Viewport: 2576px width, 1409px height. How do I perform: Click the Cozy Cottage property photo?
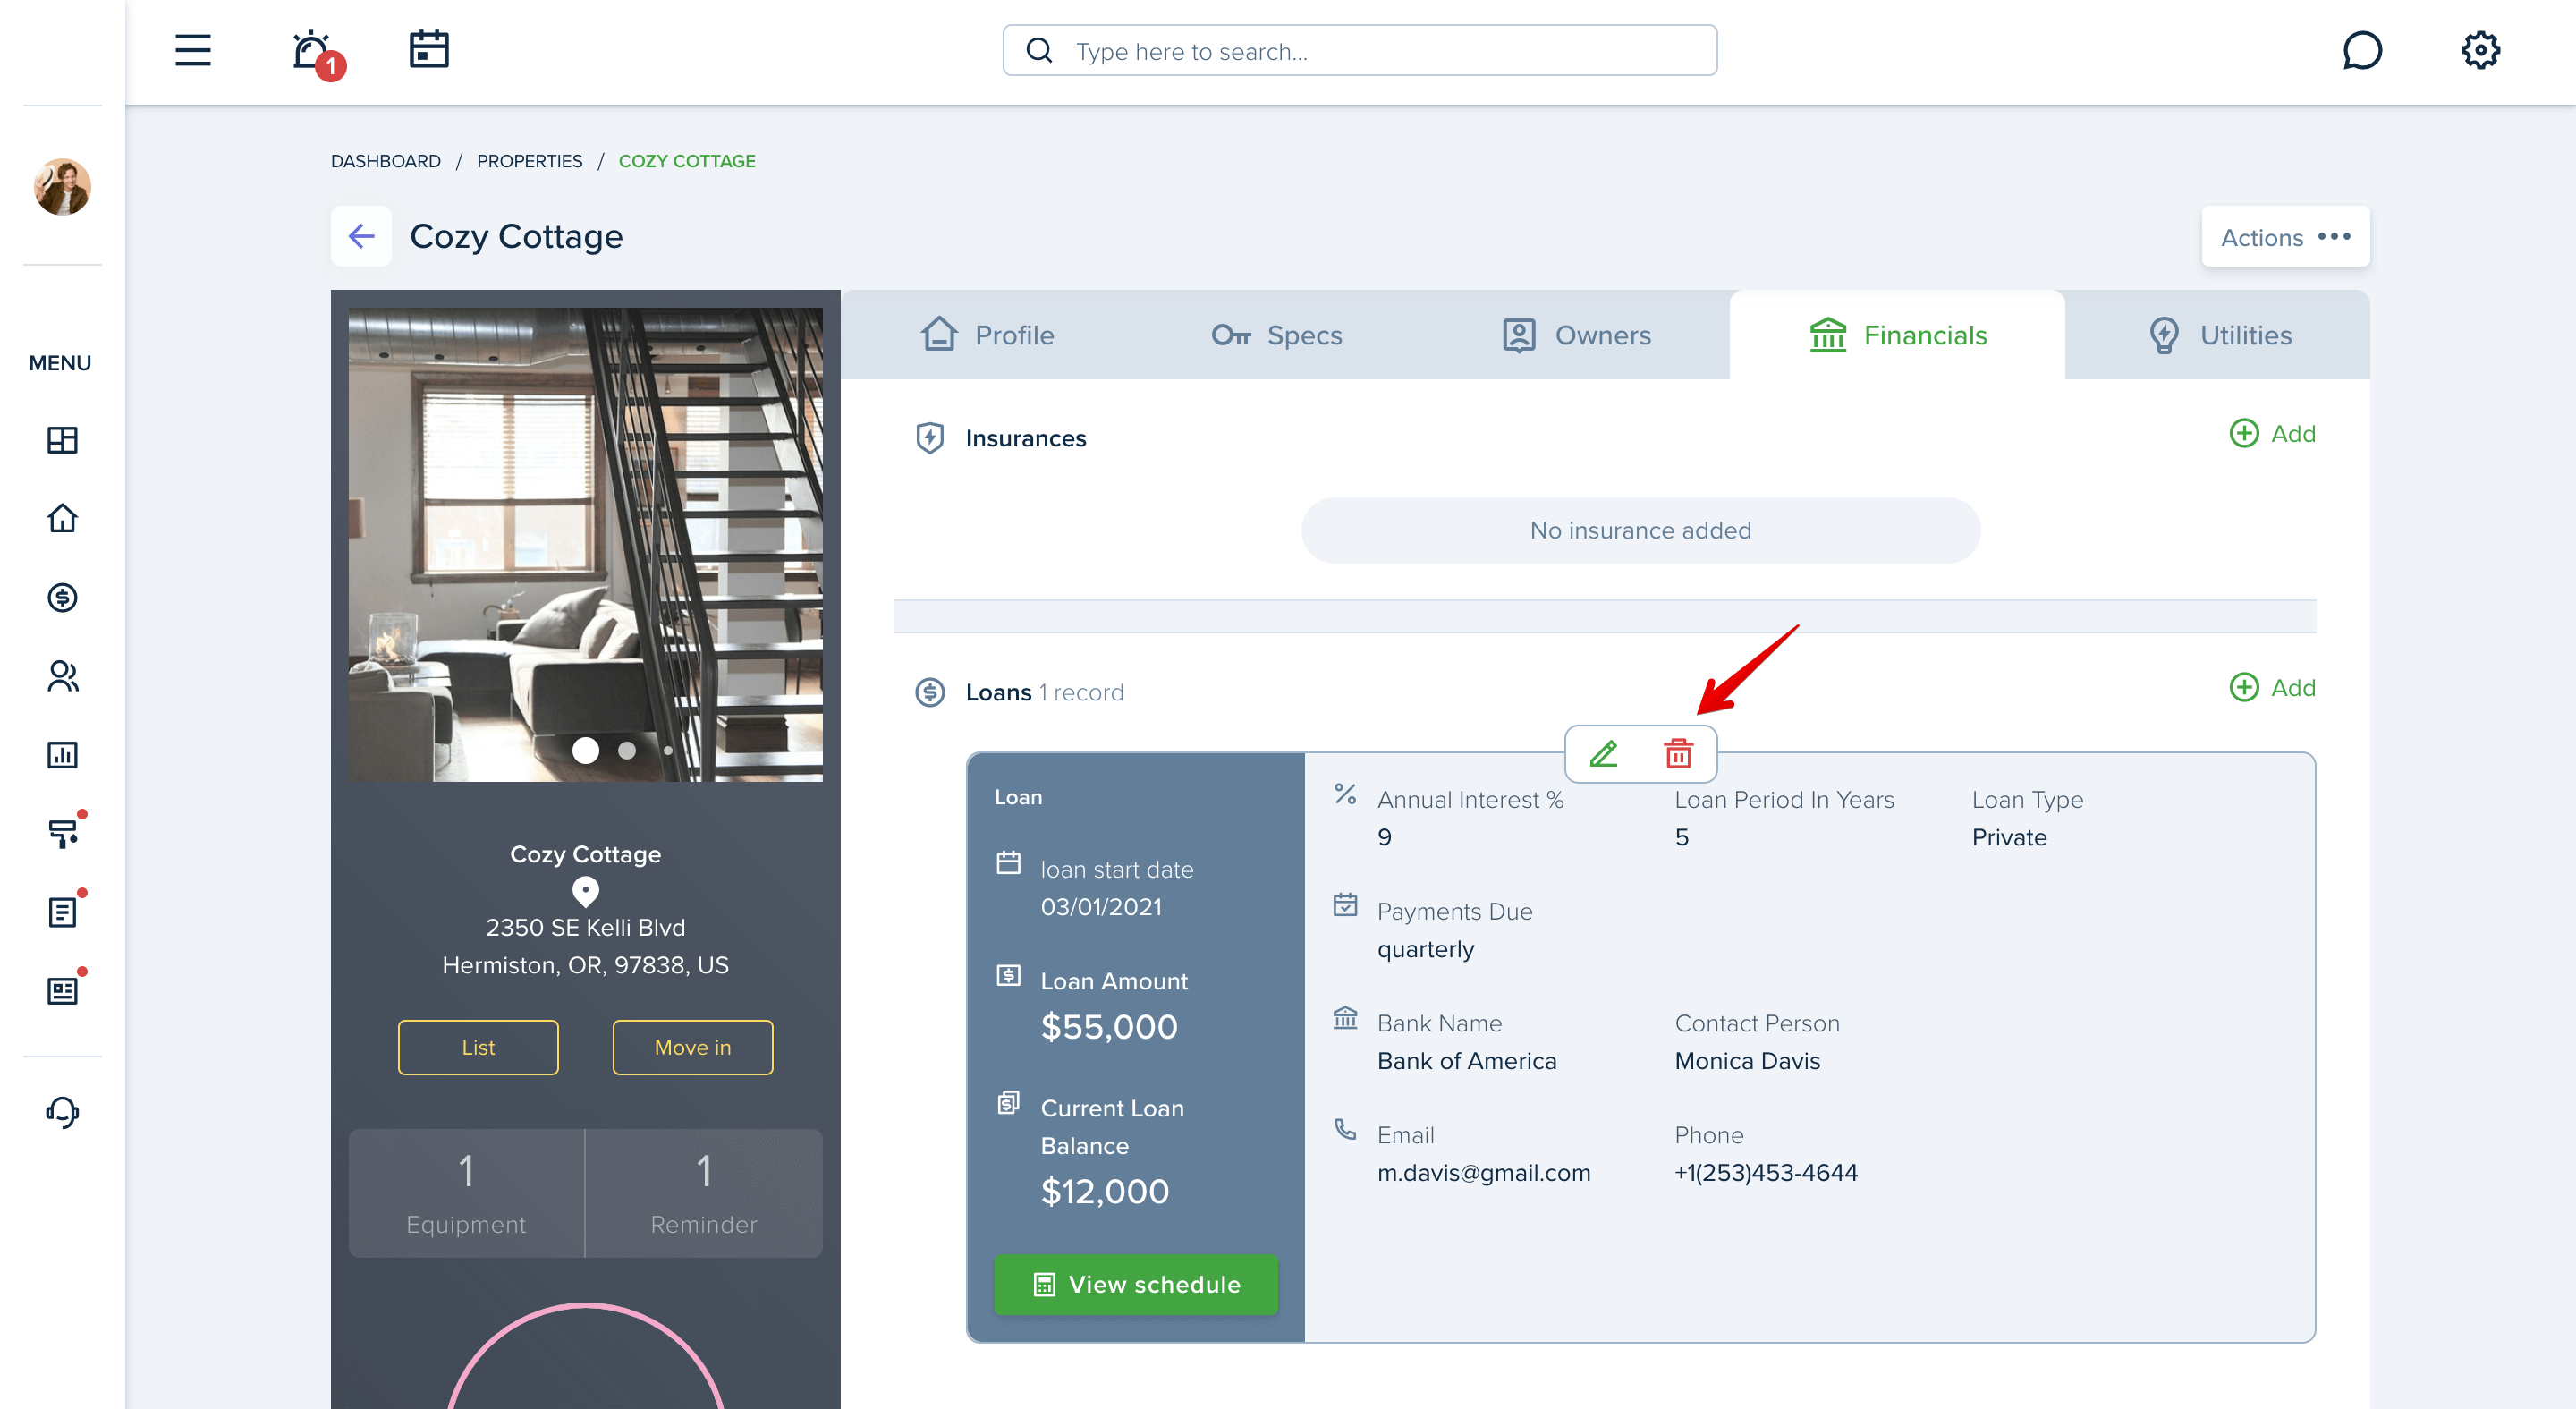click(586, 545)
